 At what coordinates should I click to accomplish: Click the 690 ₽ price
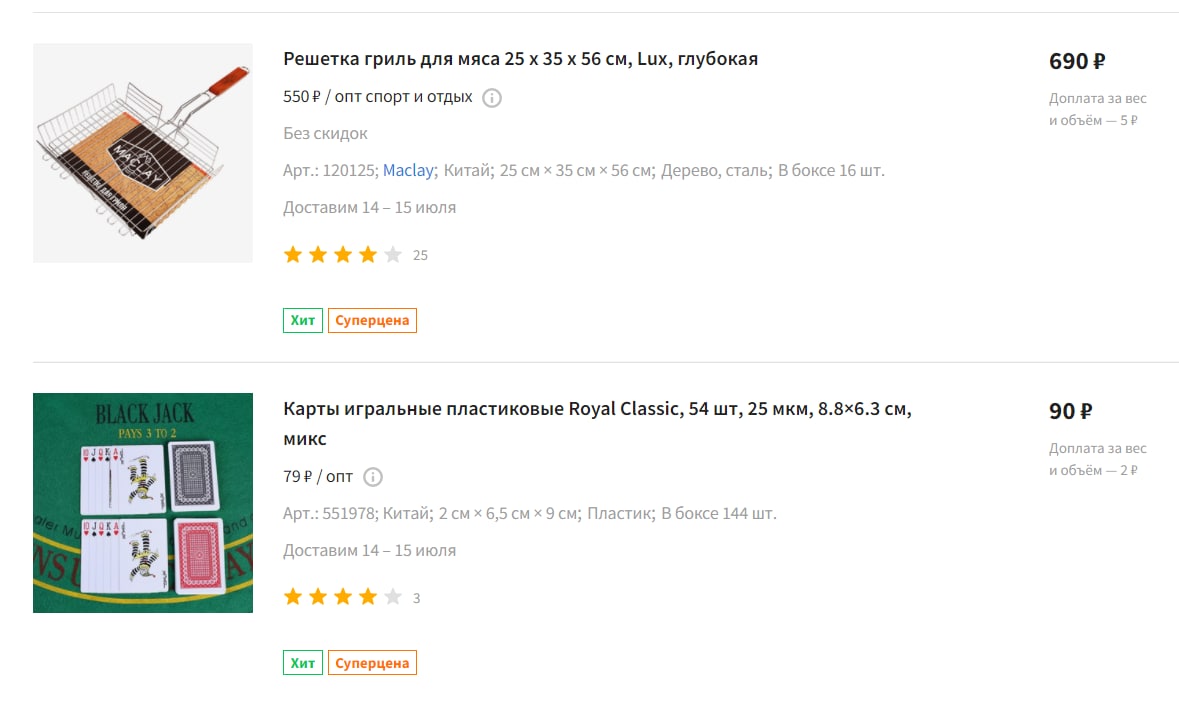click(1077, 61)
